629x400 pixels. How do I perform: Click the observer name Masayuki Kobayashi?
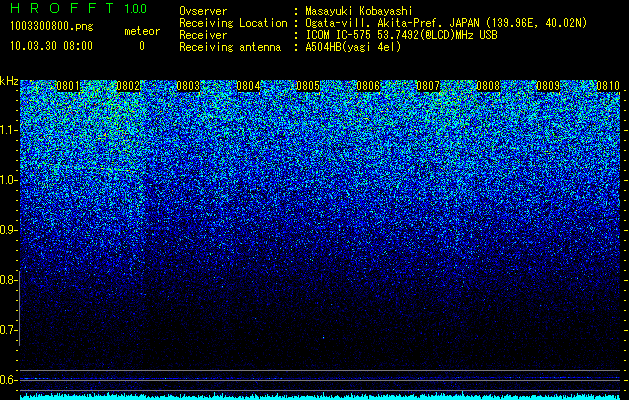point(359,11)
